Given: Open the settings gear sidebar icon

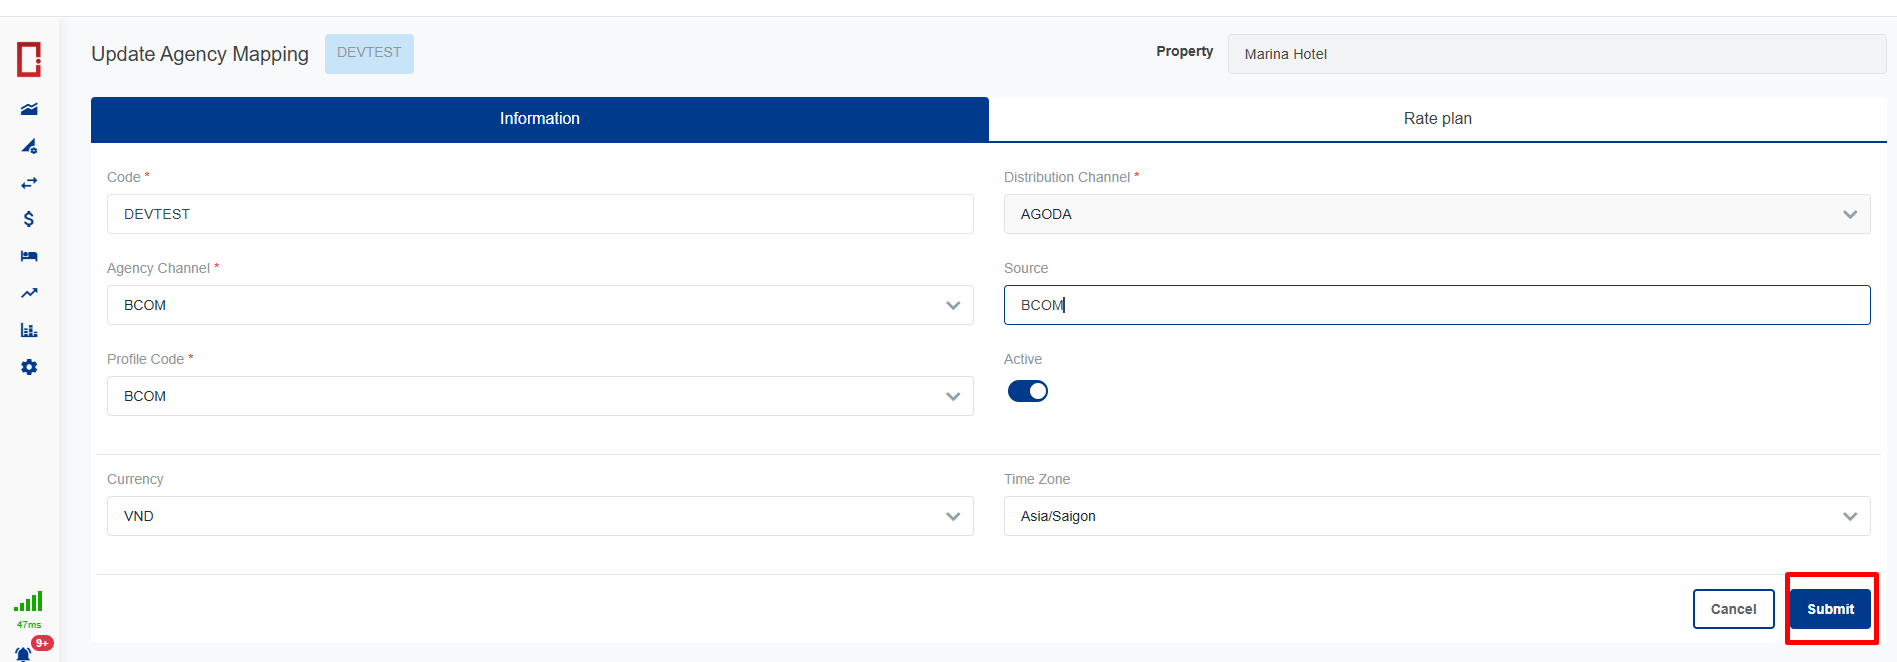Looking at the screenshot, I should (29, 367).
